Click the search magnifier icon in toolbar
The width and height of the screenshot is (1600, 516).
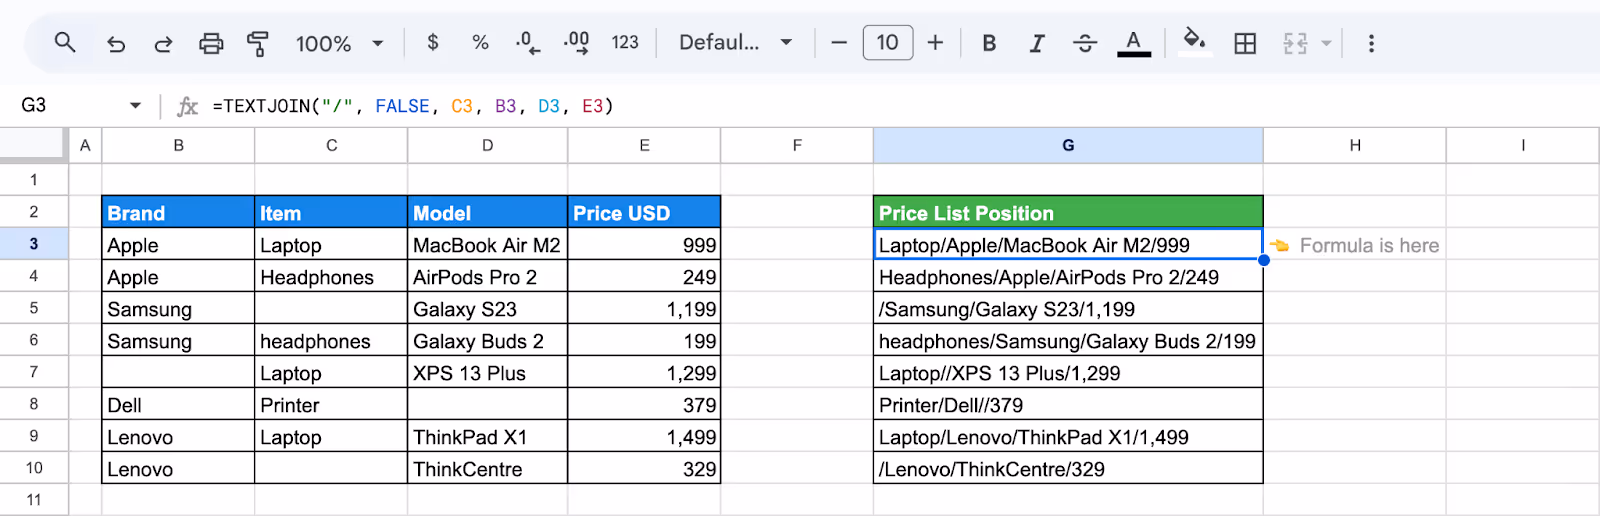pos(65,43)
